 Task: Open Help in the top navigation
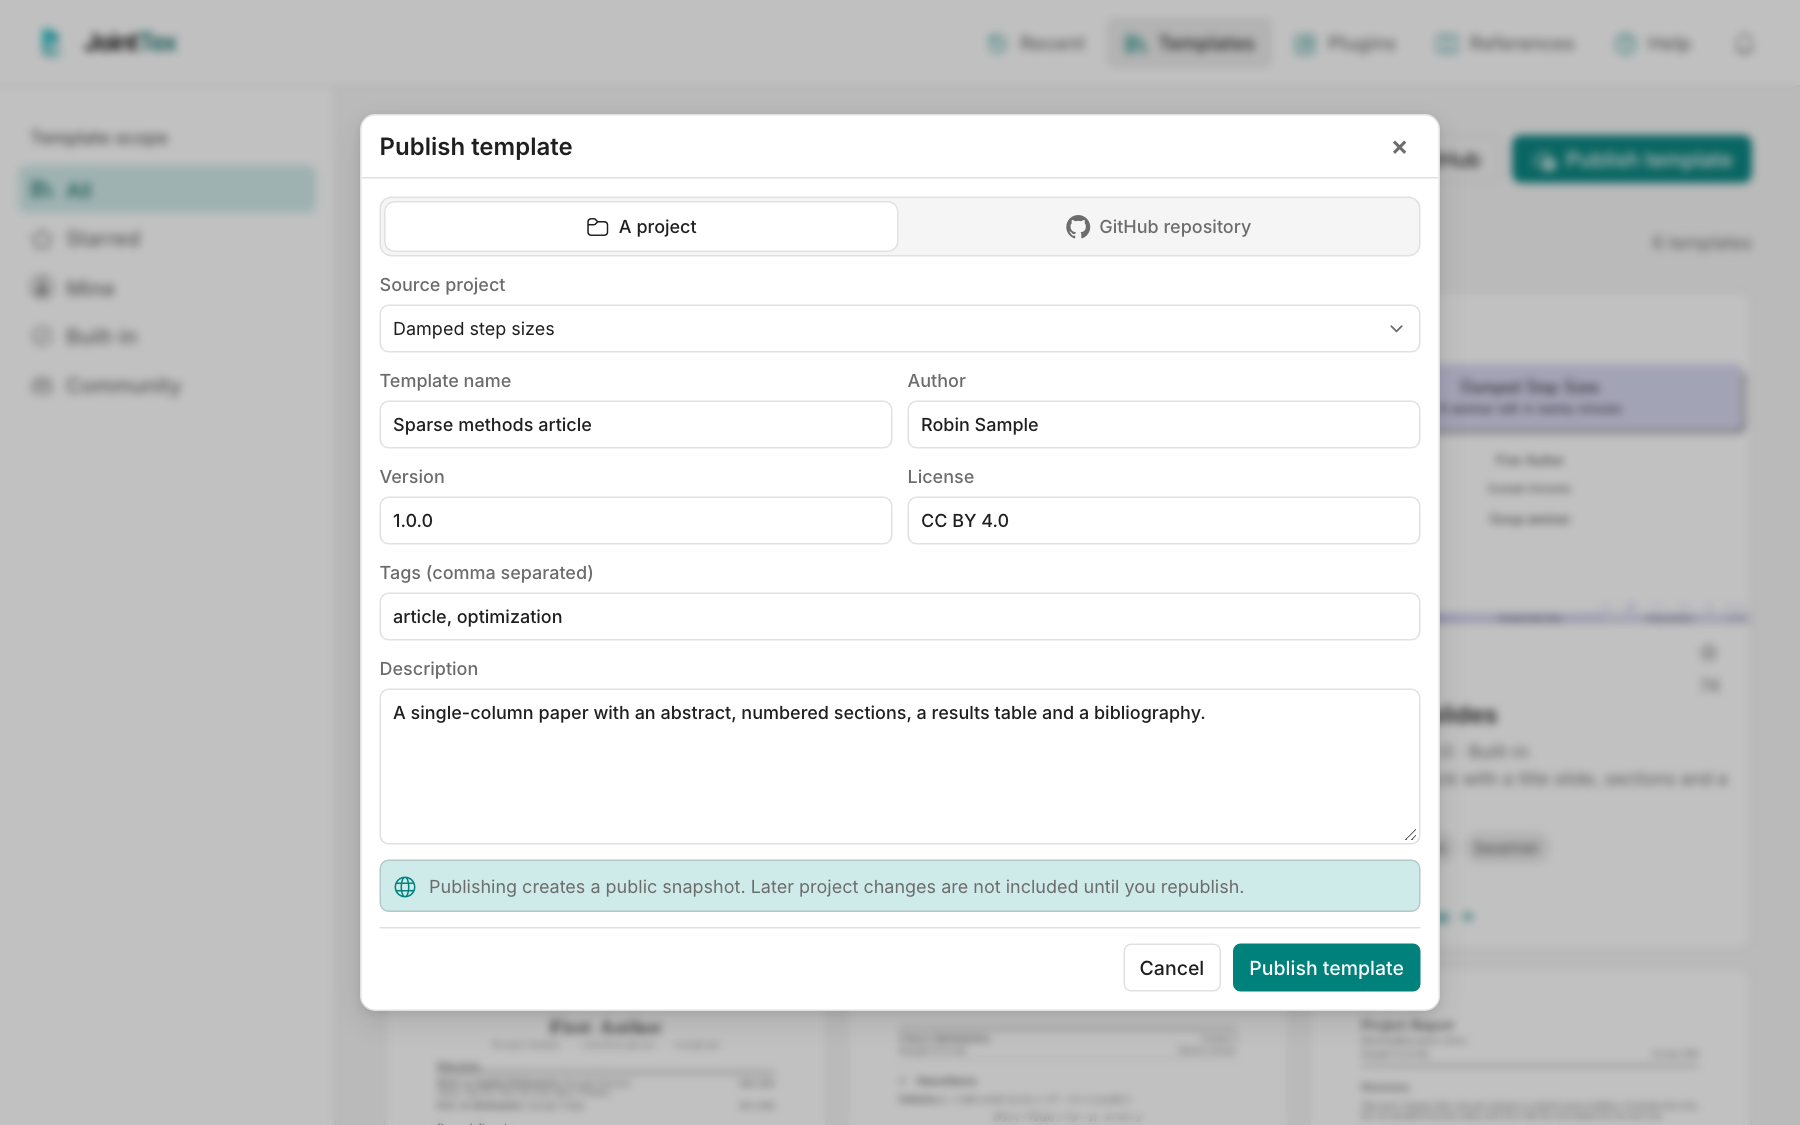1652,43
